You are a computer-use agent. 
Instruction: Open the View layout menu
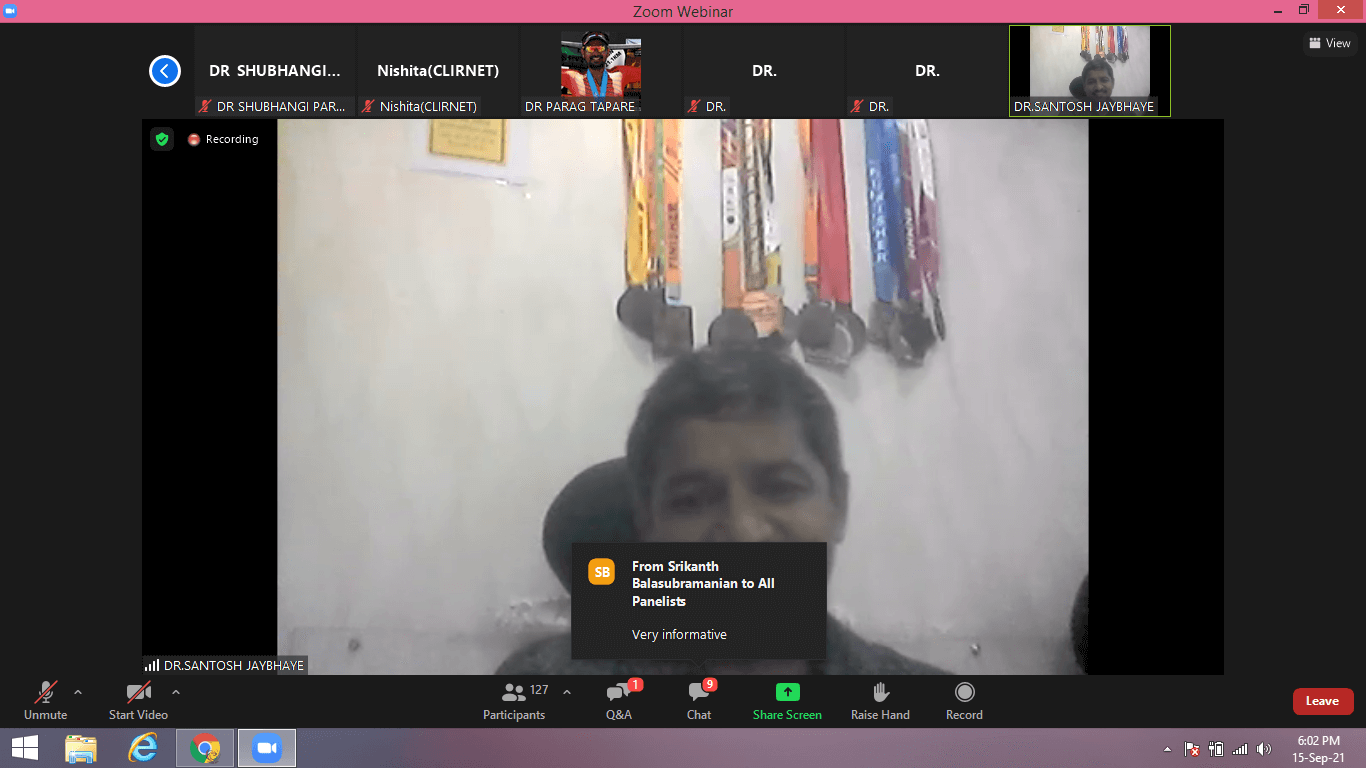point(1329,43)
